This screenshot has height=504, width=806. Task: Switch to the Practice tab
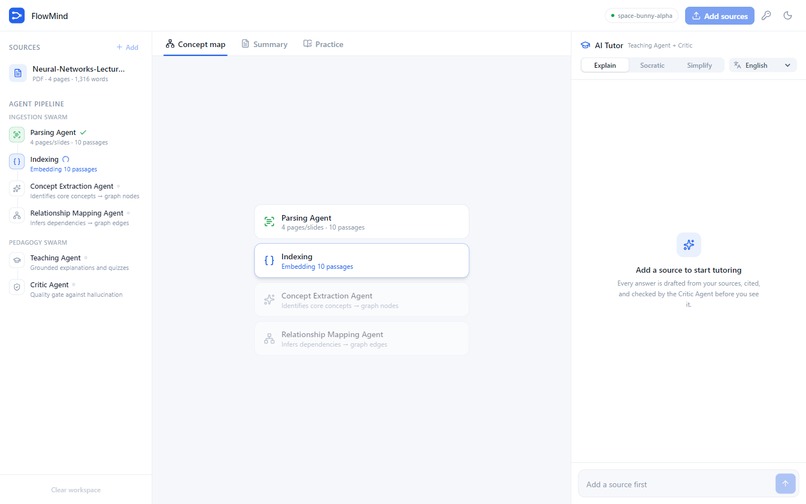click(x=323, y=44)
